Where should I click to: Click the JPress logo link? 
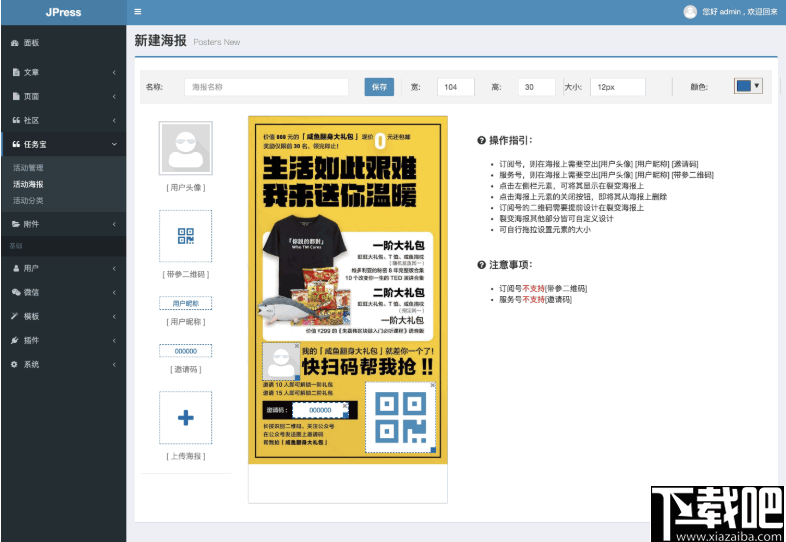[63, 13]
